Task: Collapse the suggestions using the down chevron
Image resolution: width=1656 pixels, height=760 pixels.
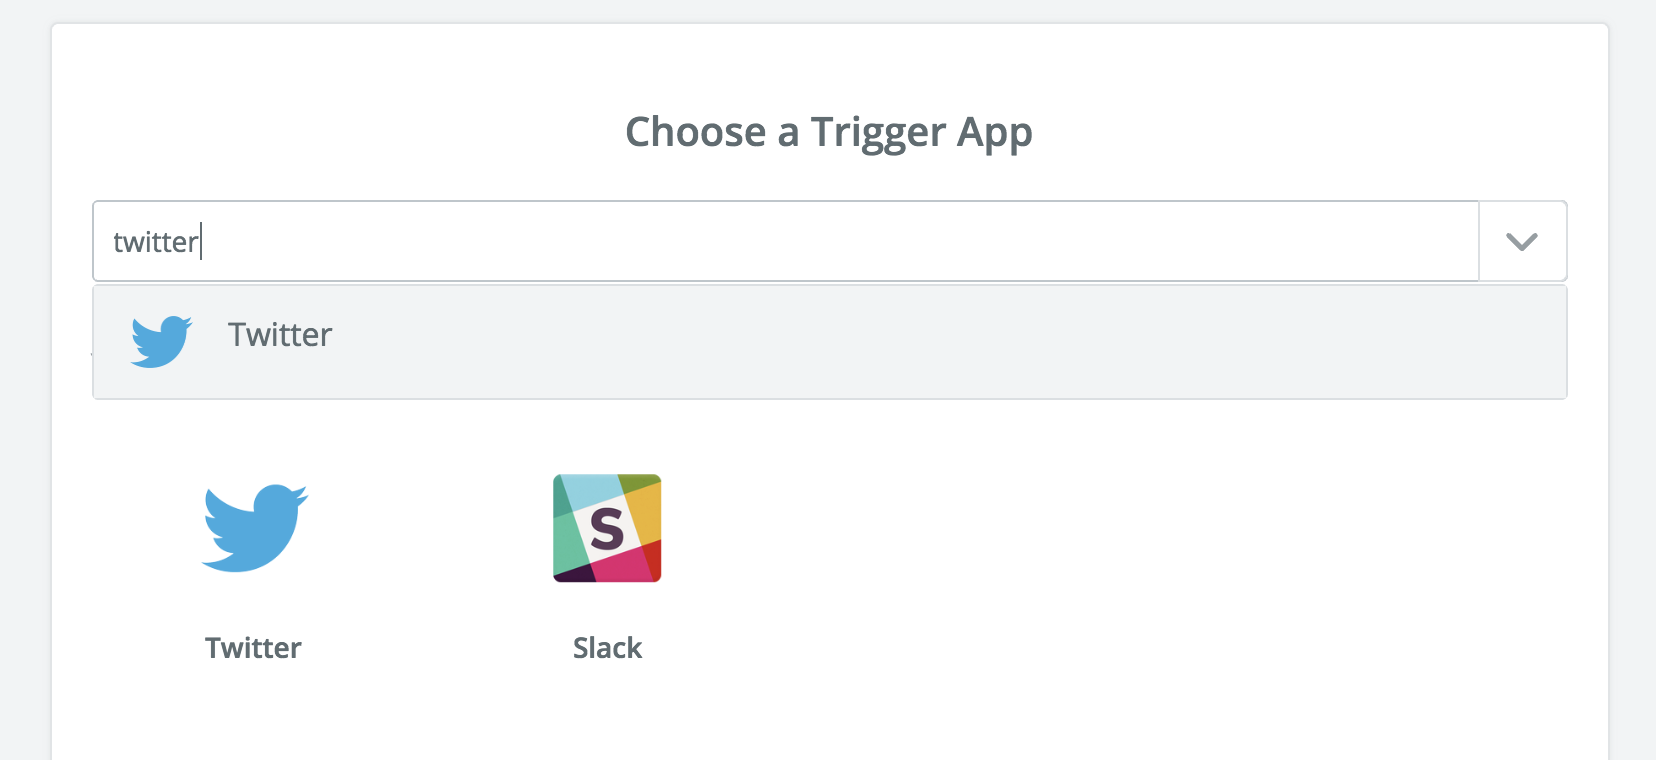Action: click(1522, 241)
